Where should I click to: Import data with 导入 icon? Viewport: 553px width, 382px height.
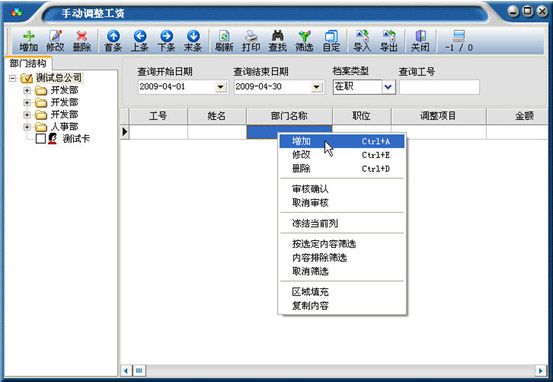(x=362, y=41)
